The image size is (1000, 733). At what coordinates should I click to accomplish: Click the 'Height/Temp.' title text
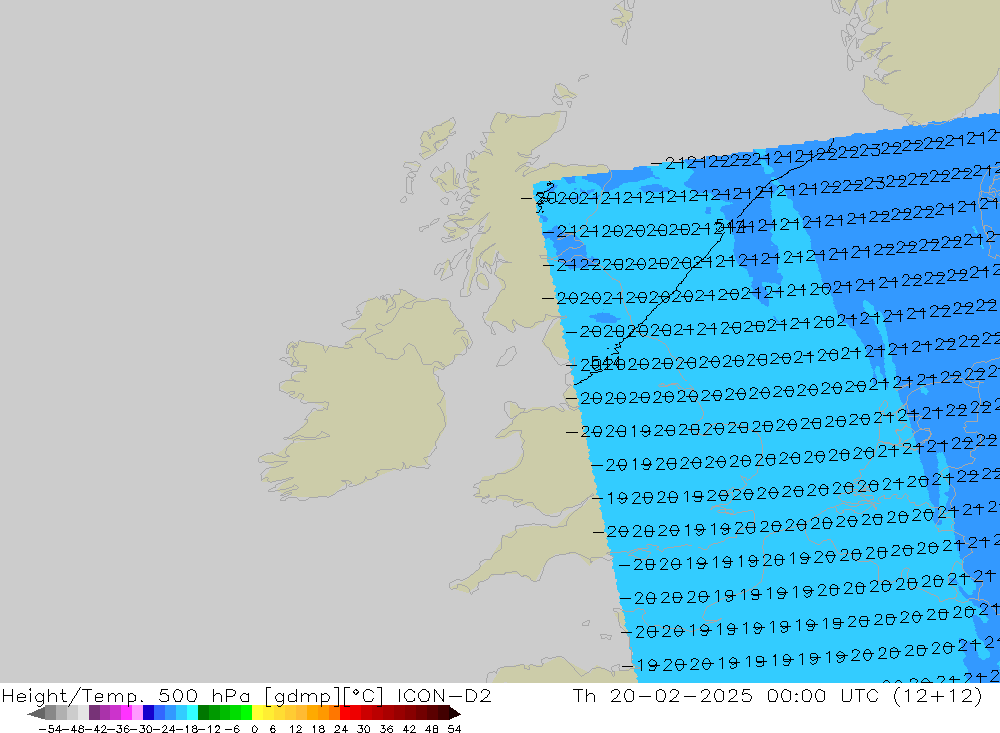click(x=71, y=696)
